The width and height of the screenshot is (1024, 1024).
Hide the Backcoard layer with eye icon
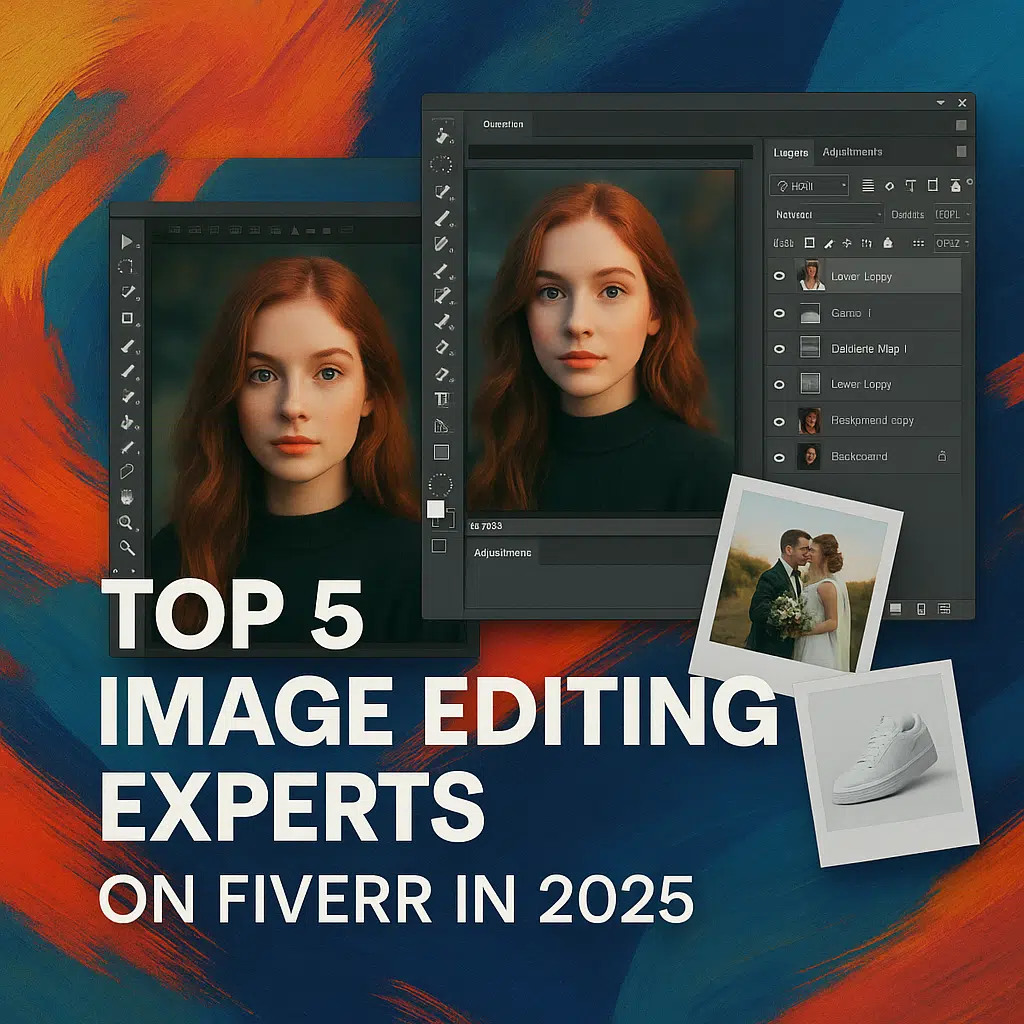click(x=780, y=457)
